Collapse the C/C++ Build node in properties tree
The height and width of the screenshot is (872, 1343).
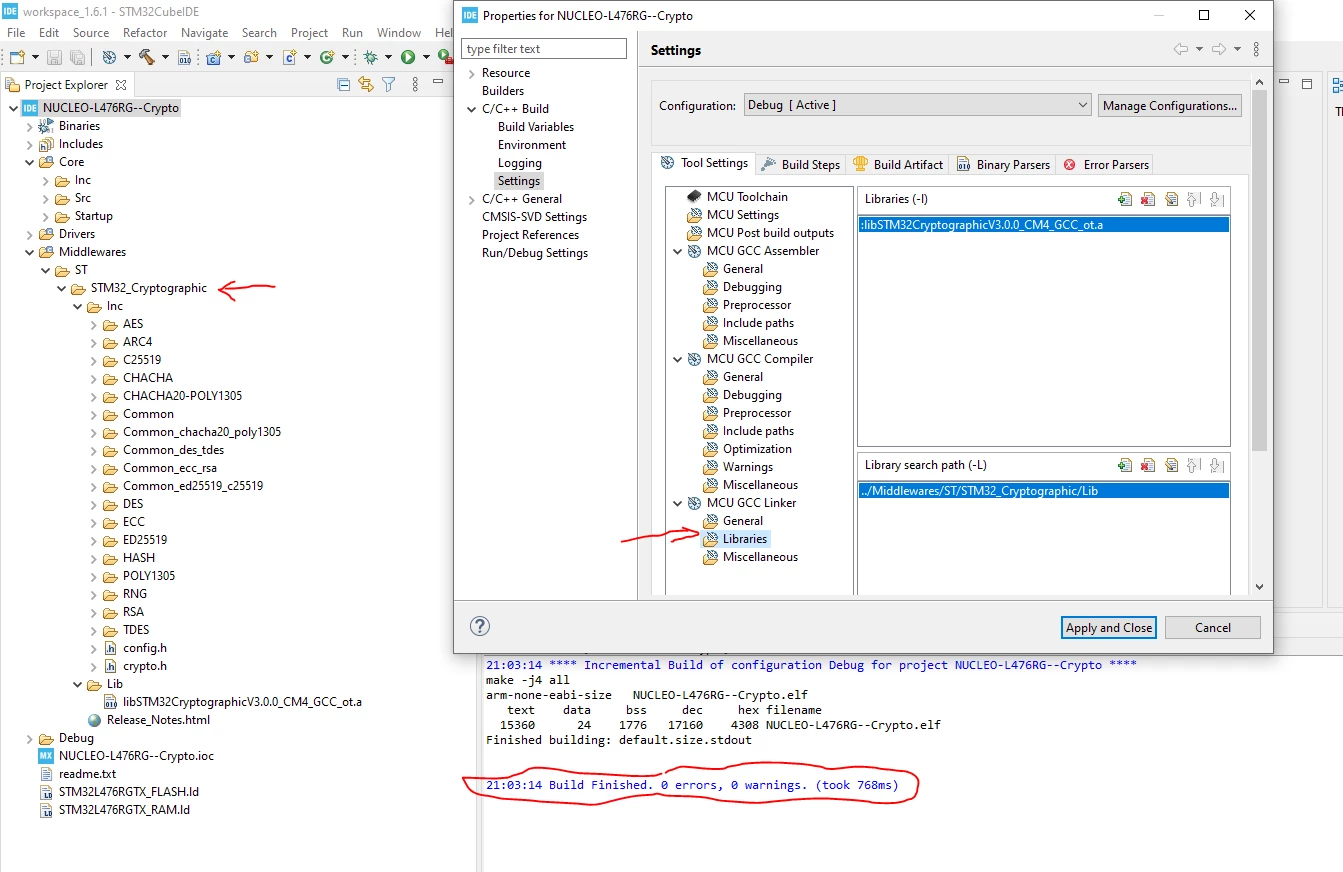[472, 109]
